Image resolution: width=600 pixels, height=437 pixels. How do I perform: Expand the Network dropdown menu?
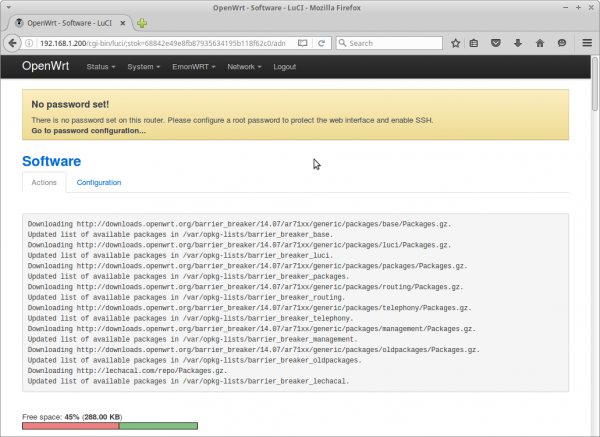(244, 67)
